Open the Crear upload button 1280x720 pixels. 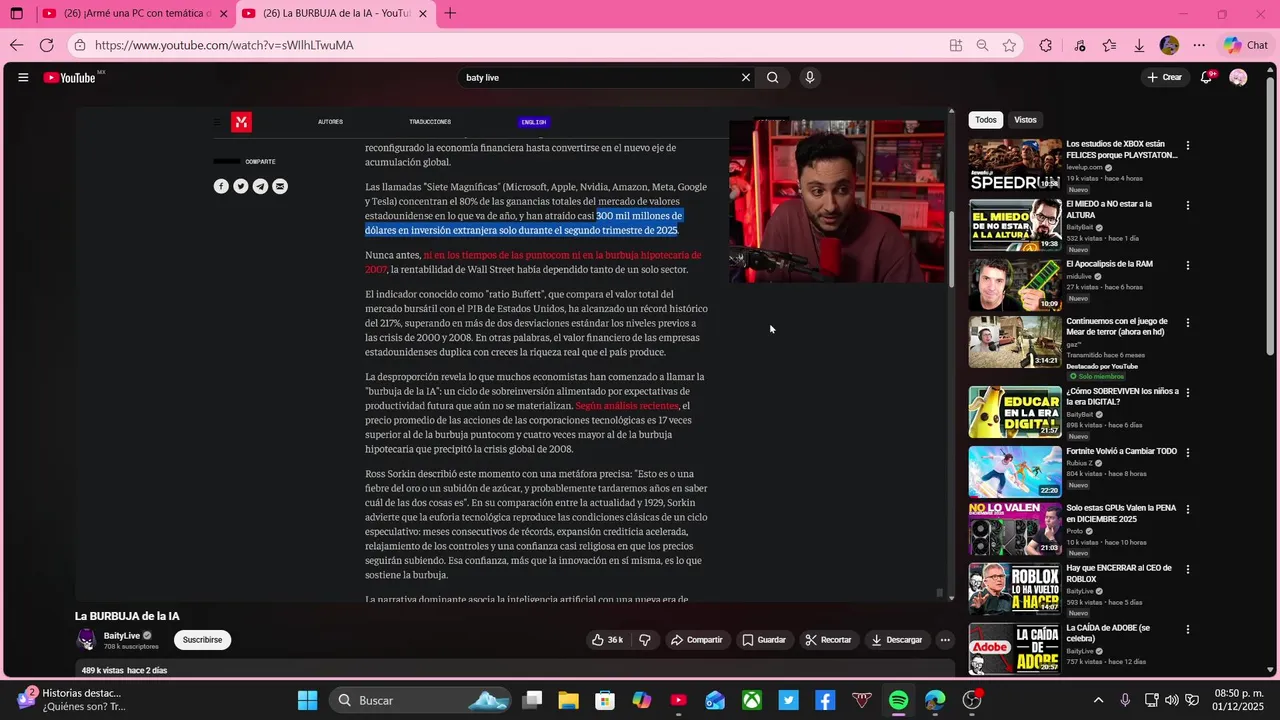[x=1165, y=77]
